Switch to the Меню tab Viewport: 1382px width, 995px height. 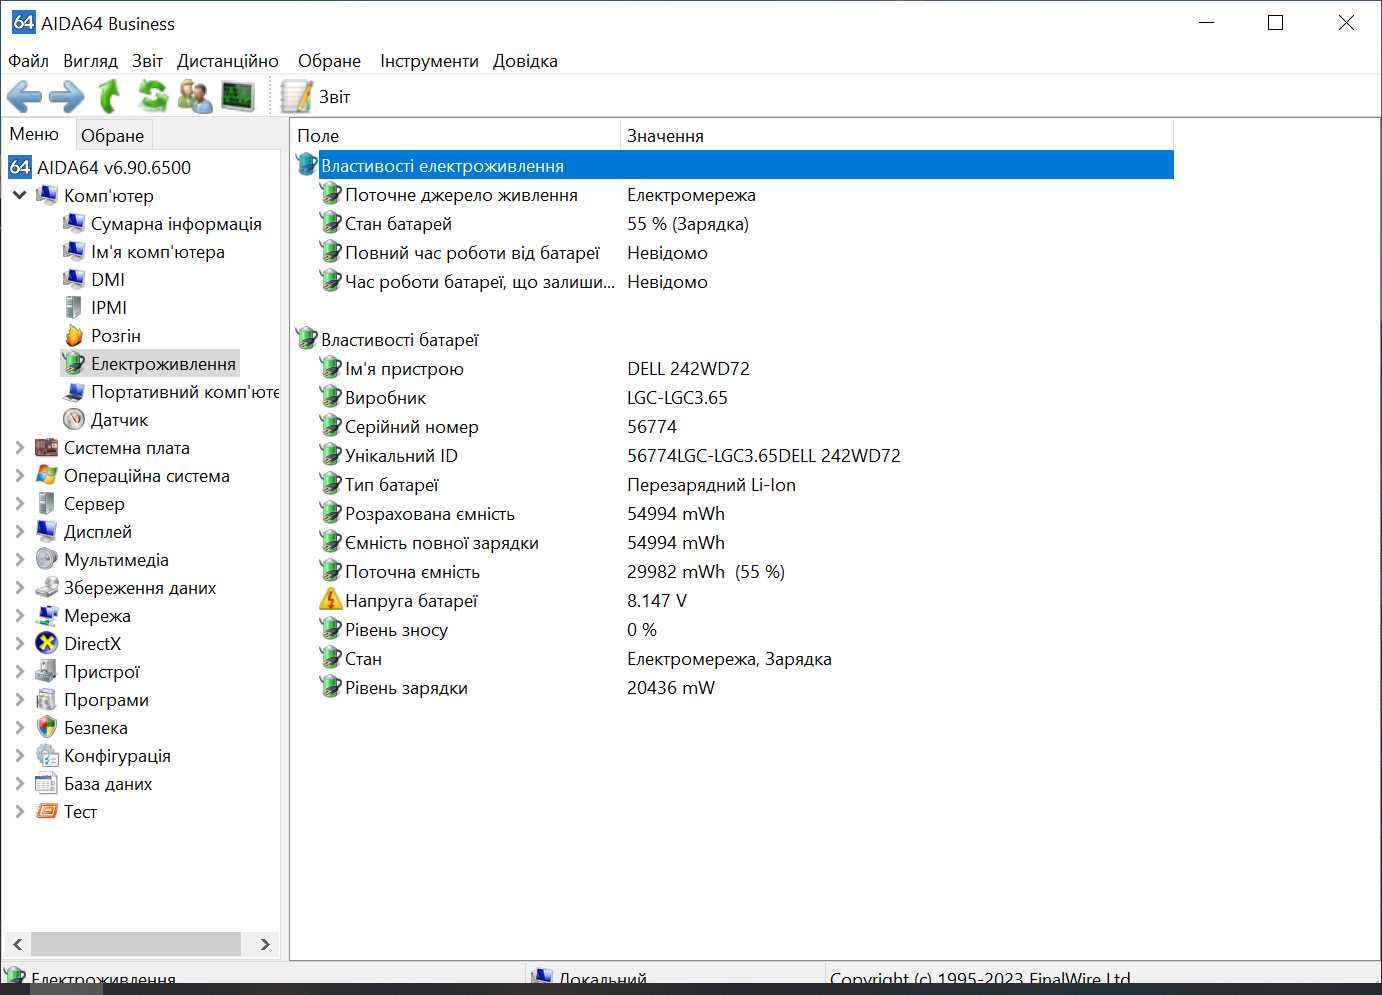[35, 134]
